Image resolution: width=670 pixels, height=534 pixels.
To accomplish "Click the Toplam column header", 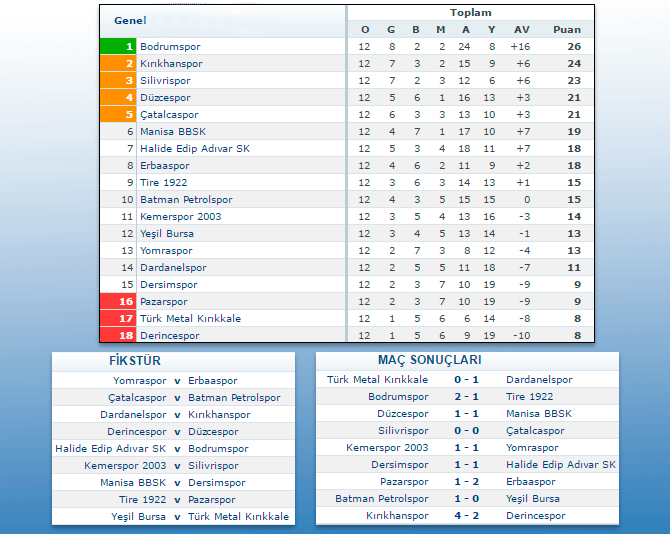I will coord(470,13).
